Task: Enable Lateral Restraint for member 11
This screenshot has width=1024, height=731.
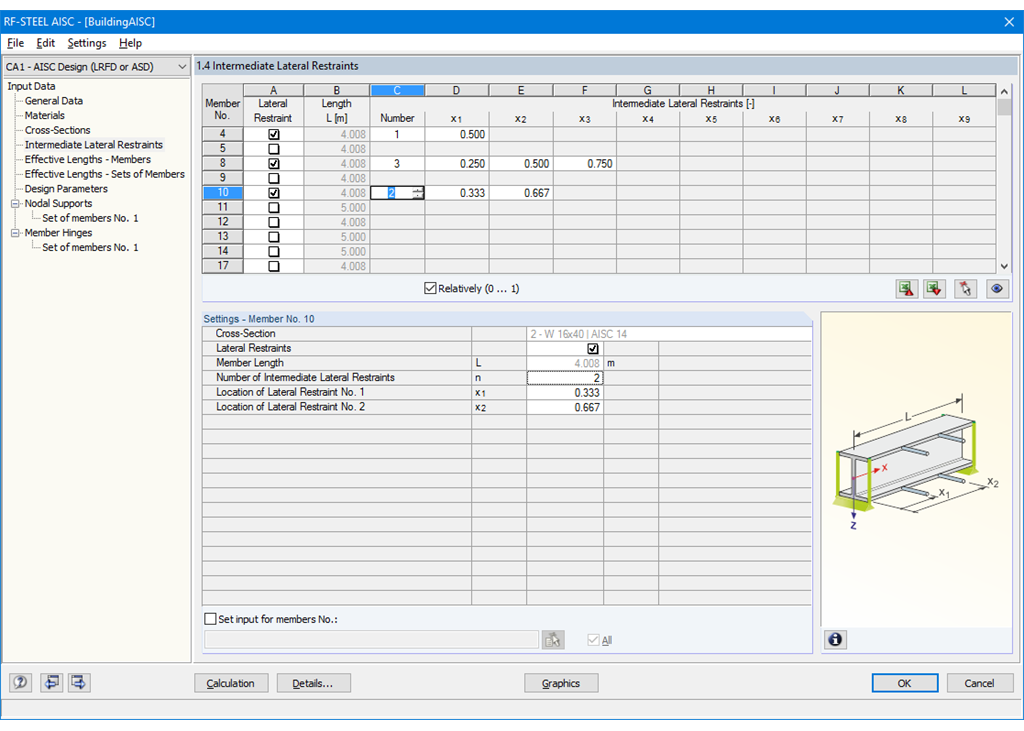Action: tap(274, 208)
